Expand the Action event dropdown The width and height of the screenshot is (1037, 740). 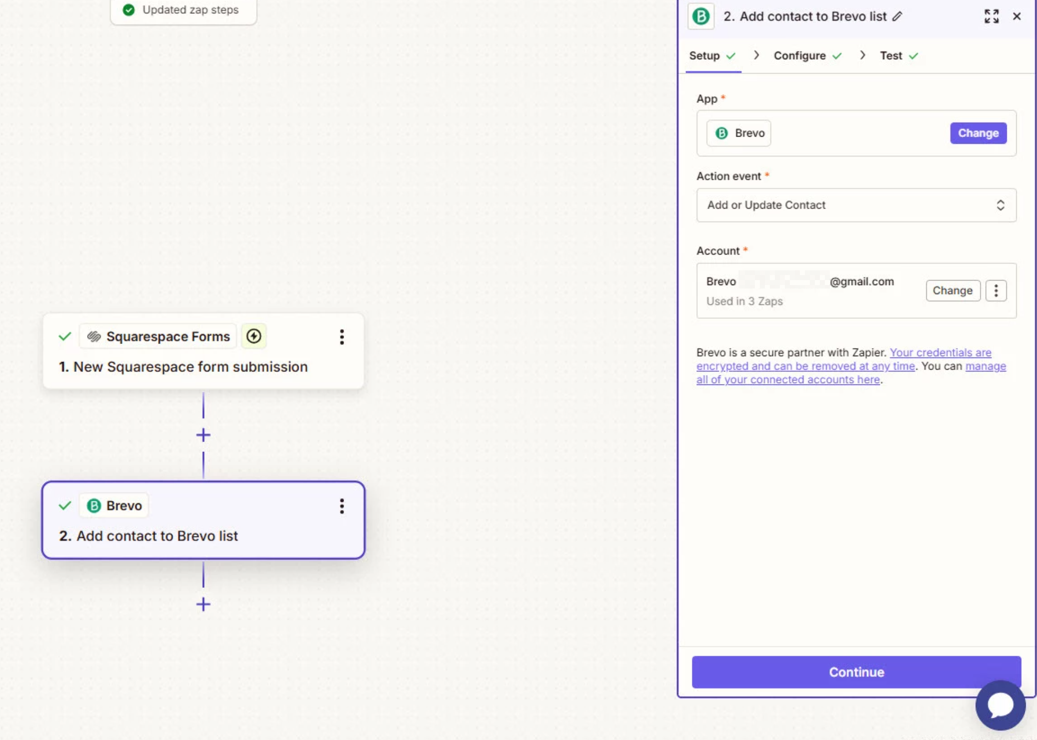[856, 205]
